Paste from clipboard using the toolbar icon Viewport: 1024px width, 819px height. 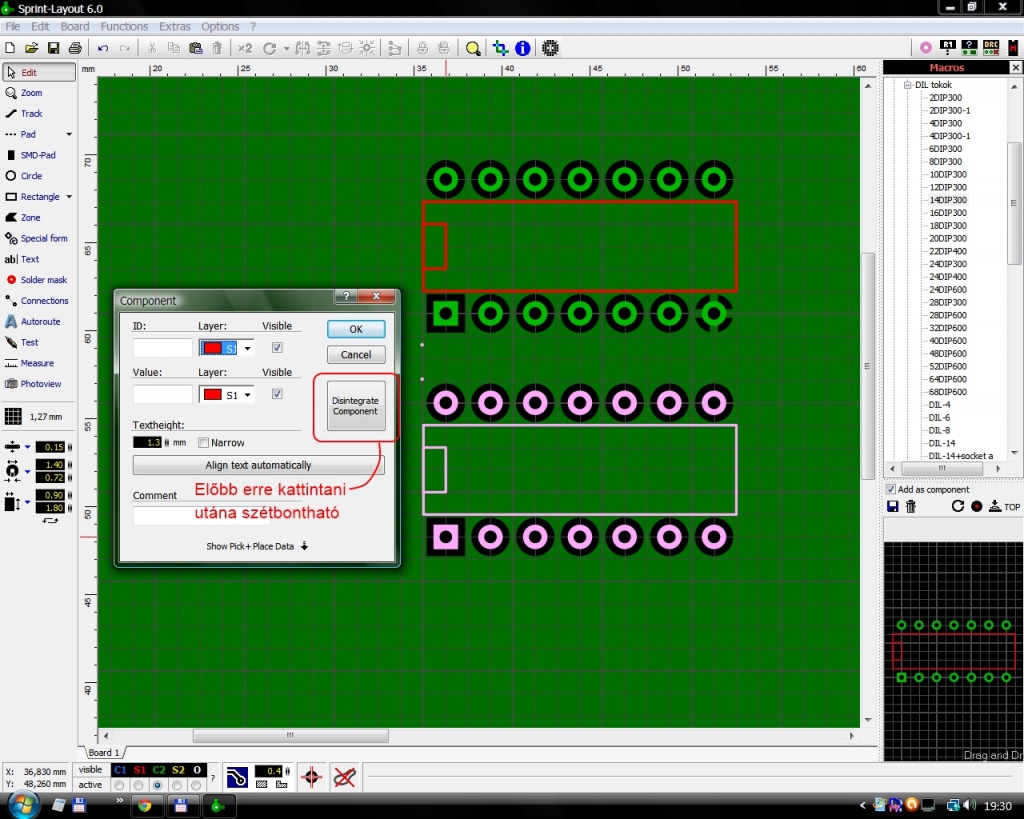pos(195,48)
